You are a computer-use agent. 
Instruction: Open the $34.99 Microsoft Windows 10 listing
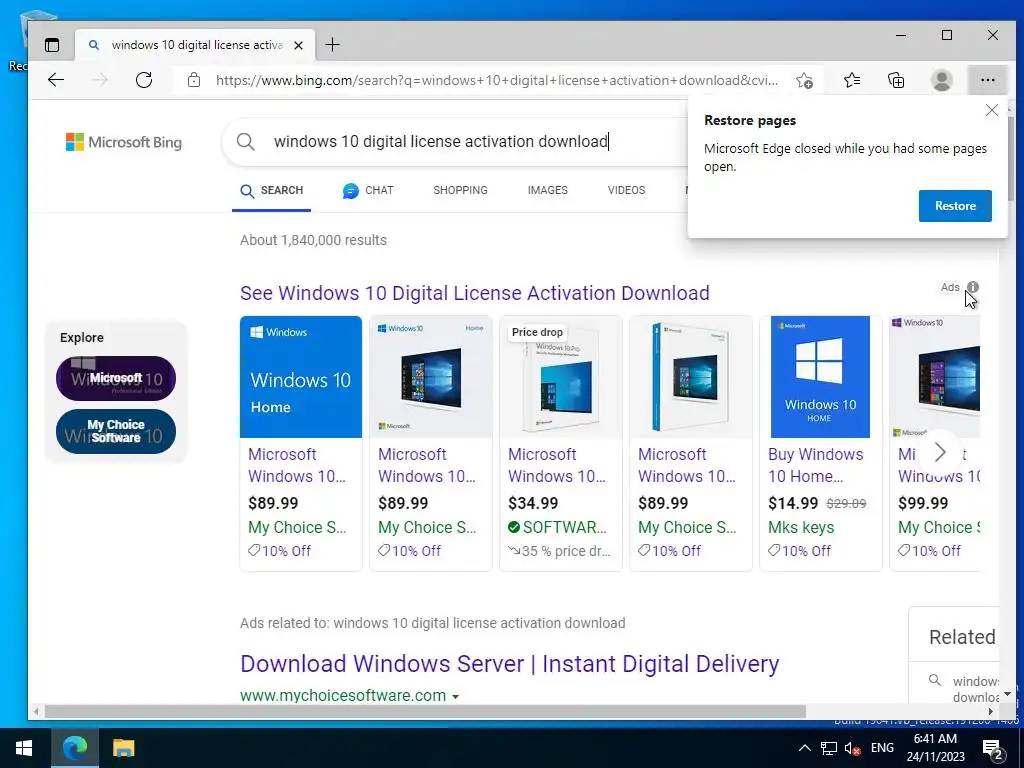(x=556, y=465)
